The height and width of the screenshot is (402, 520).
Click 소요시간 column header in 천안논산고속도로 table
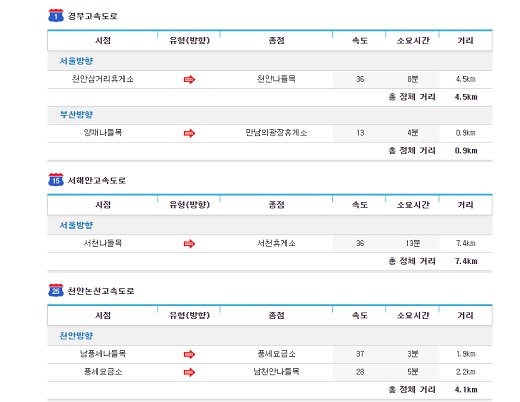pos(413,315)
